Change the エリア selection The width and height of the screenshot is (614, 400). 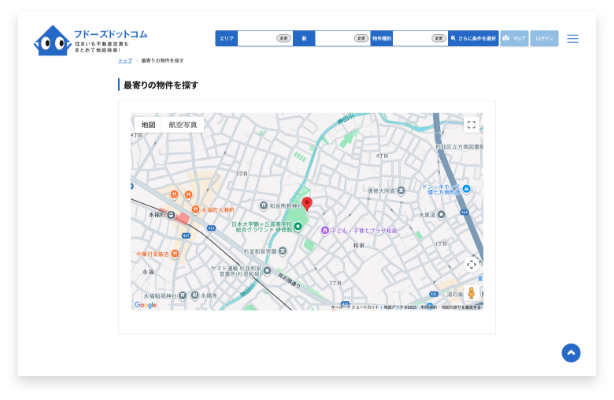(283, 39)
